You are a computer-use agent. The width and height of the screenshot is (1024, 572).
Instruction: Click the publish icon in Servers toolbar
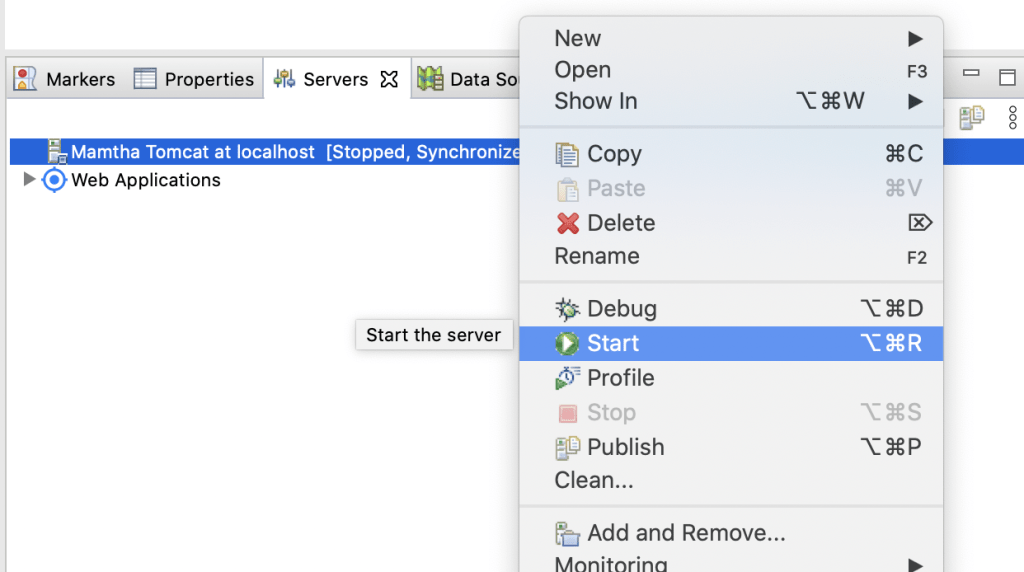pyautogui.click(x=971, y=118)
